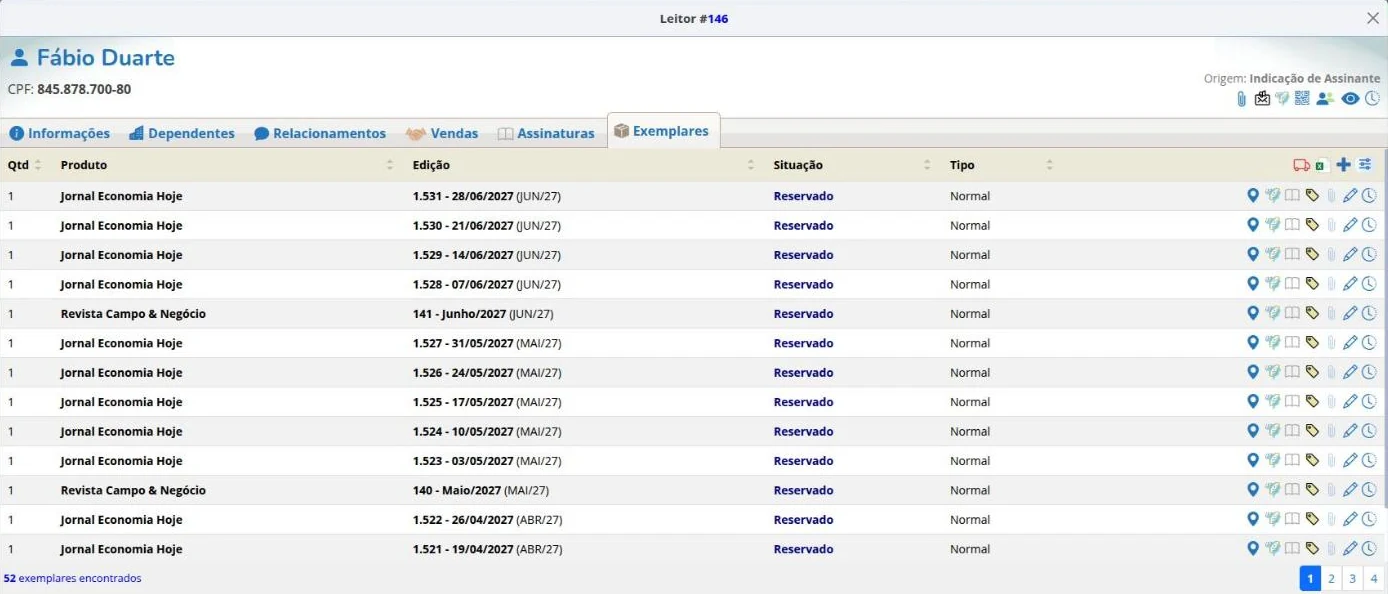Viewport: 1388px width, 594px height.
Task: Switch to the Informações tab
Action: (x=60, y=133)
